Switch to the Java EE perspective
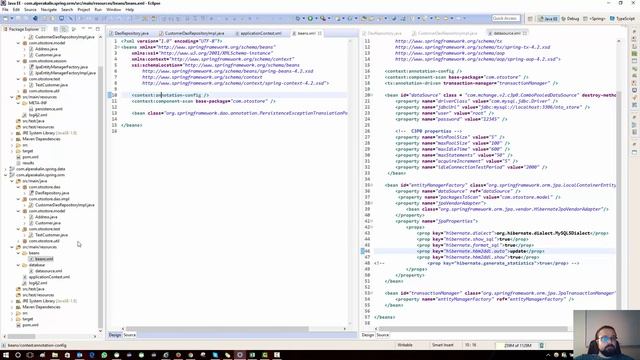The height and width of the screenshot is (360, 640). (x=548, y=19)
